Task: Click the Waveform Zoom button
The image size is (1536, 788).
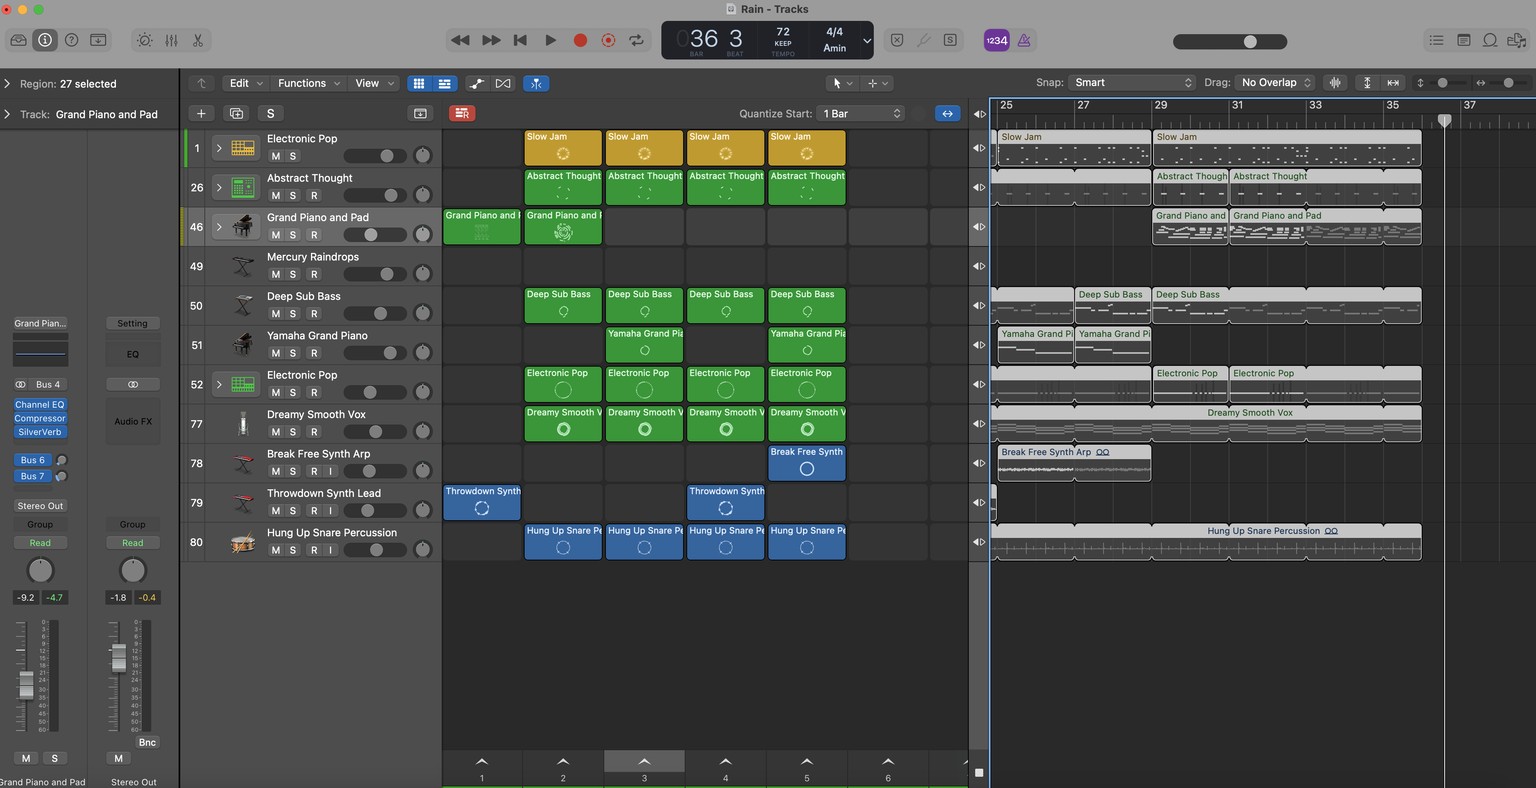Action: pos(1334,83)
